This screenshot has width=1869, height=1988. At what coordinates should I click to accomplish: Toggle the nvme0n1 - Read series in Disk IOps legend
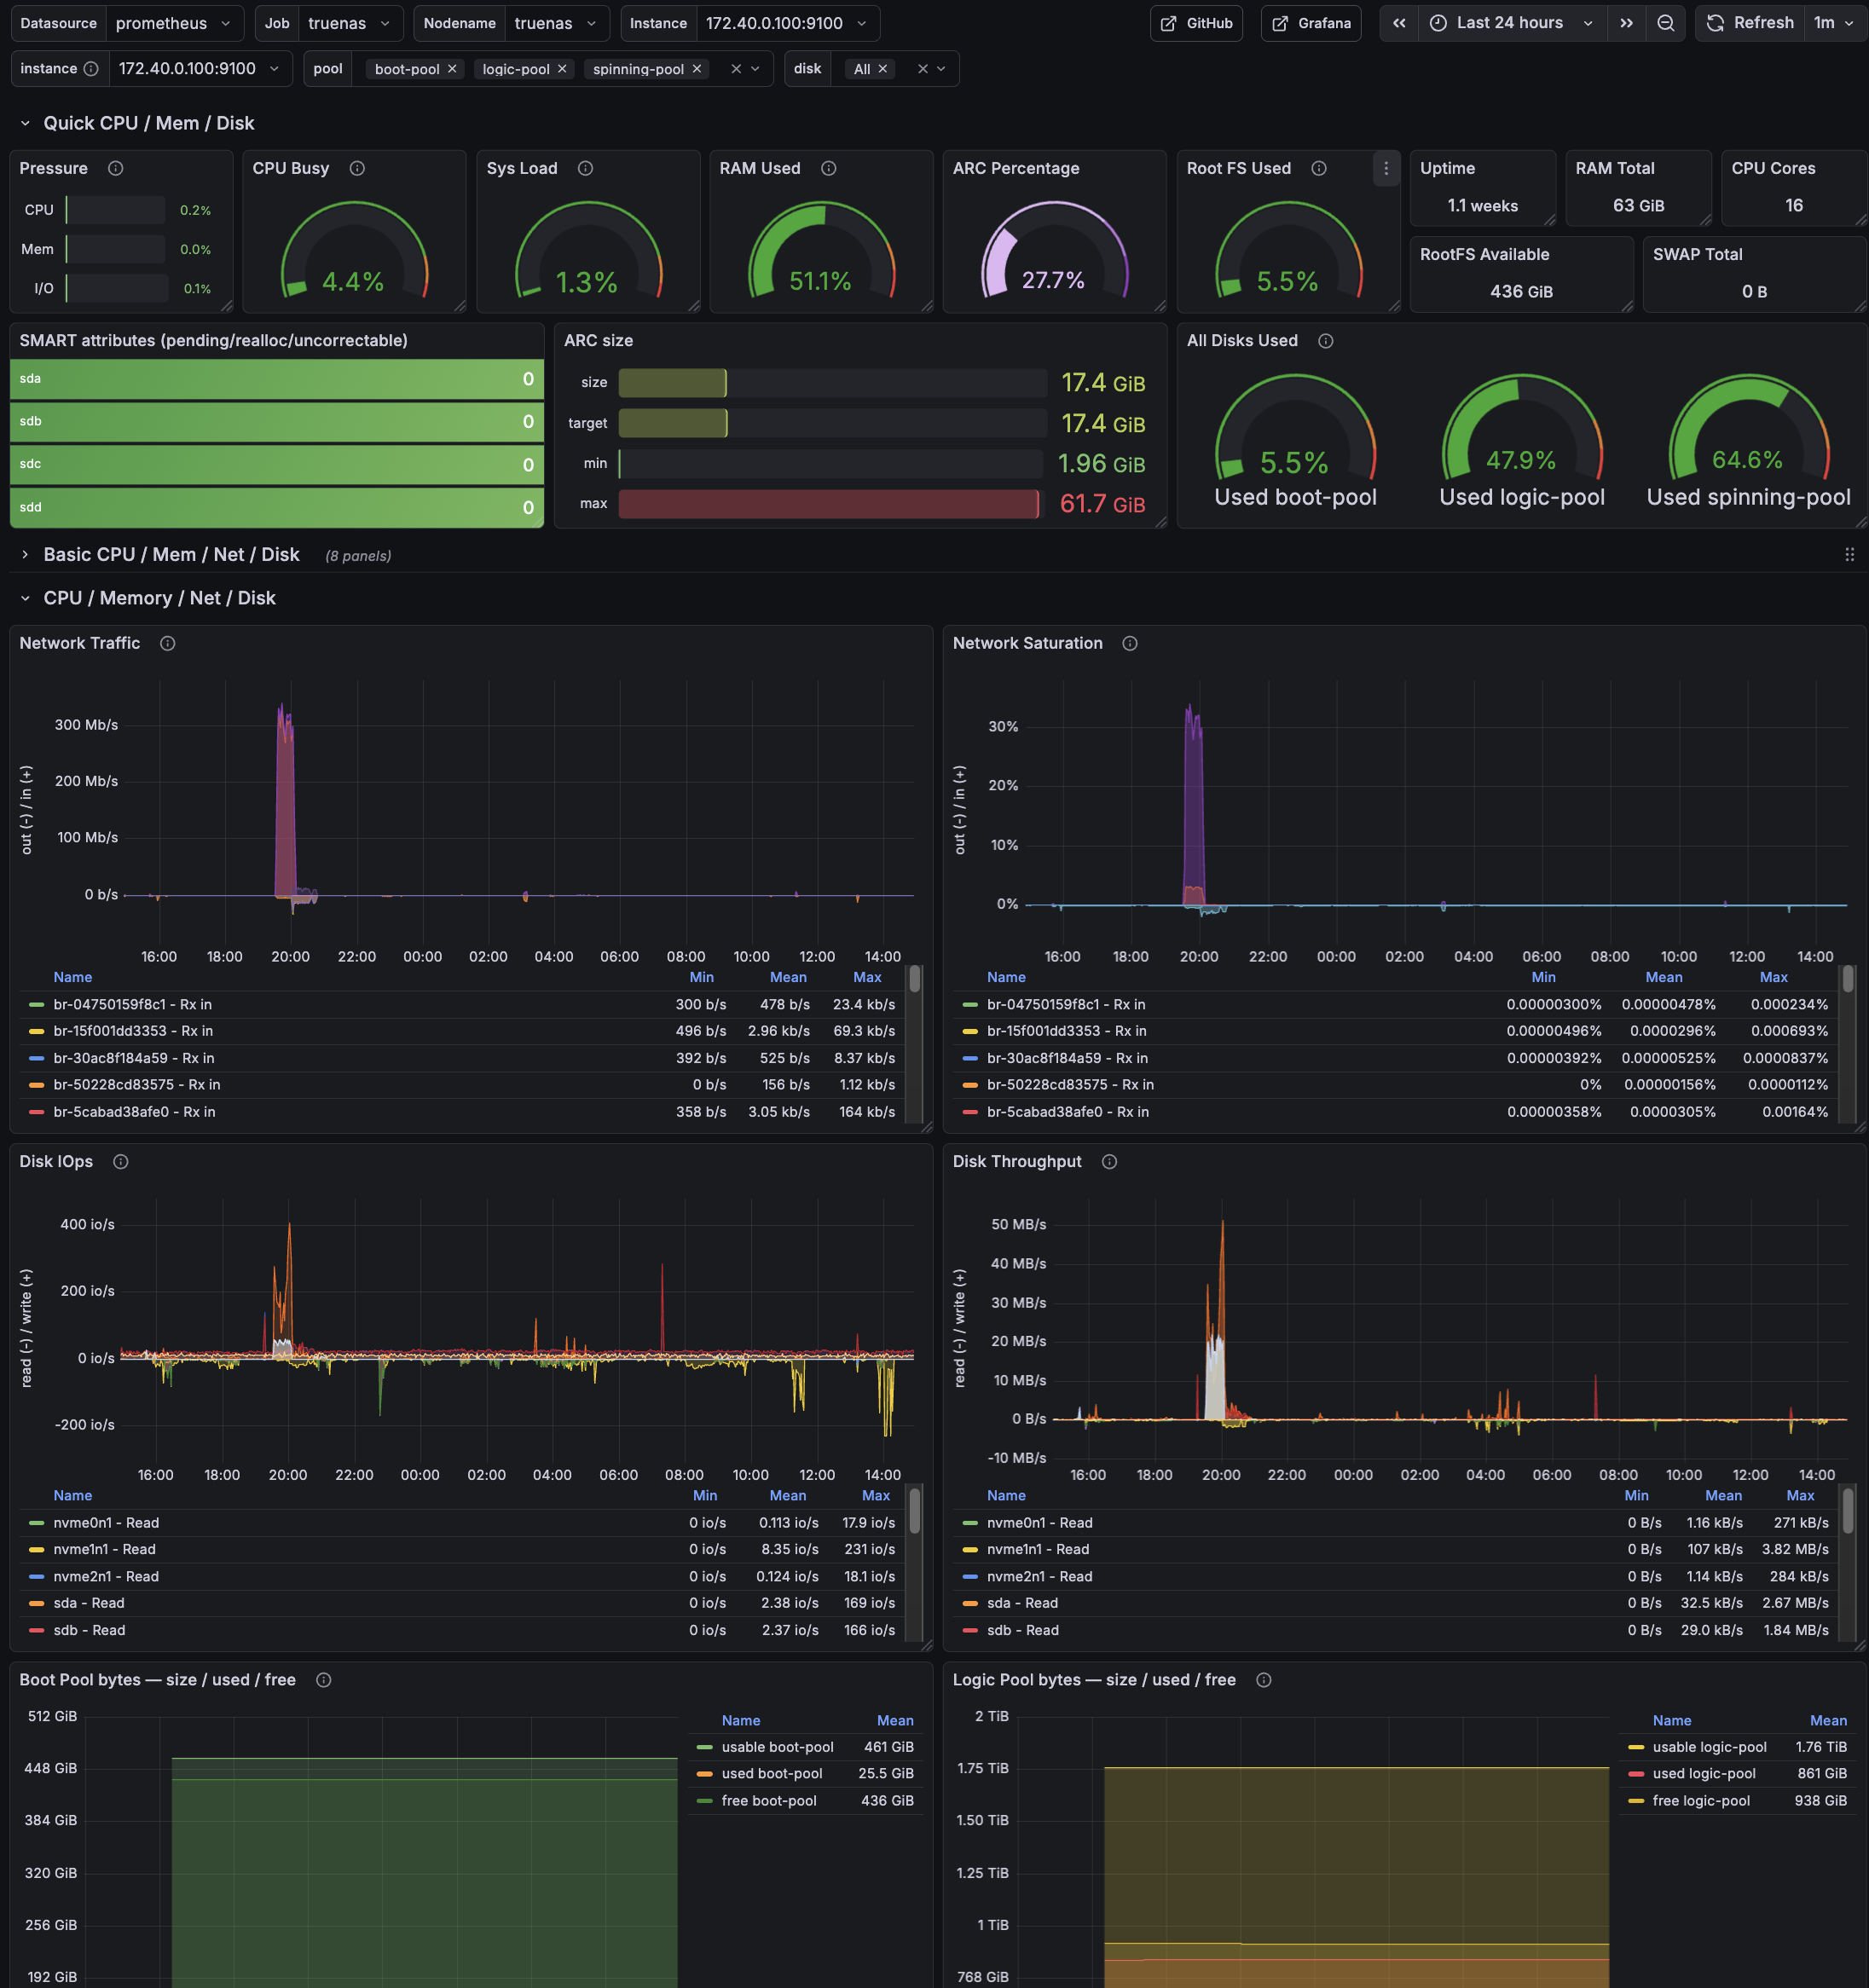[105, 1522]
